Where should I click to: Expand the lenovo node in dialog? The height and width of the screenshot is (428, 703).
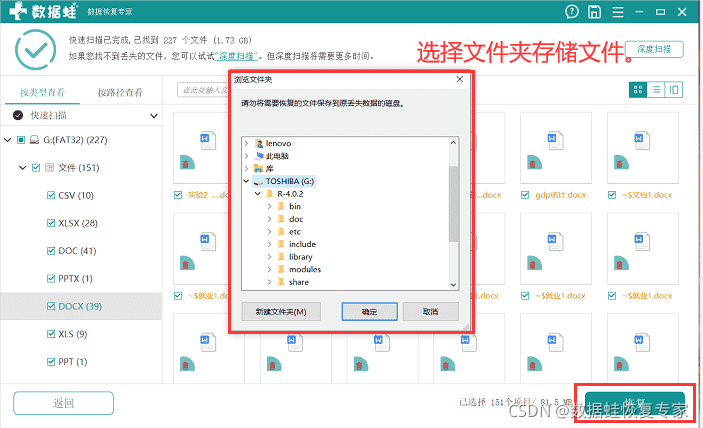246,143
